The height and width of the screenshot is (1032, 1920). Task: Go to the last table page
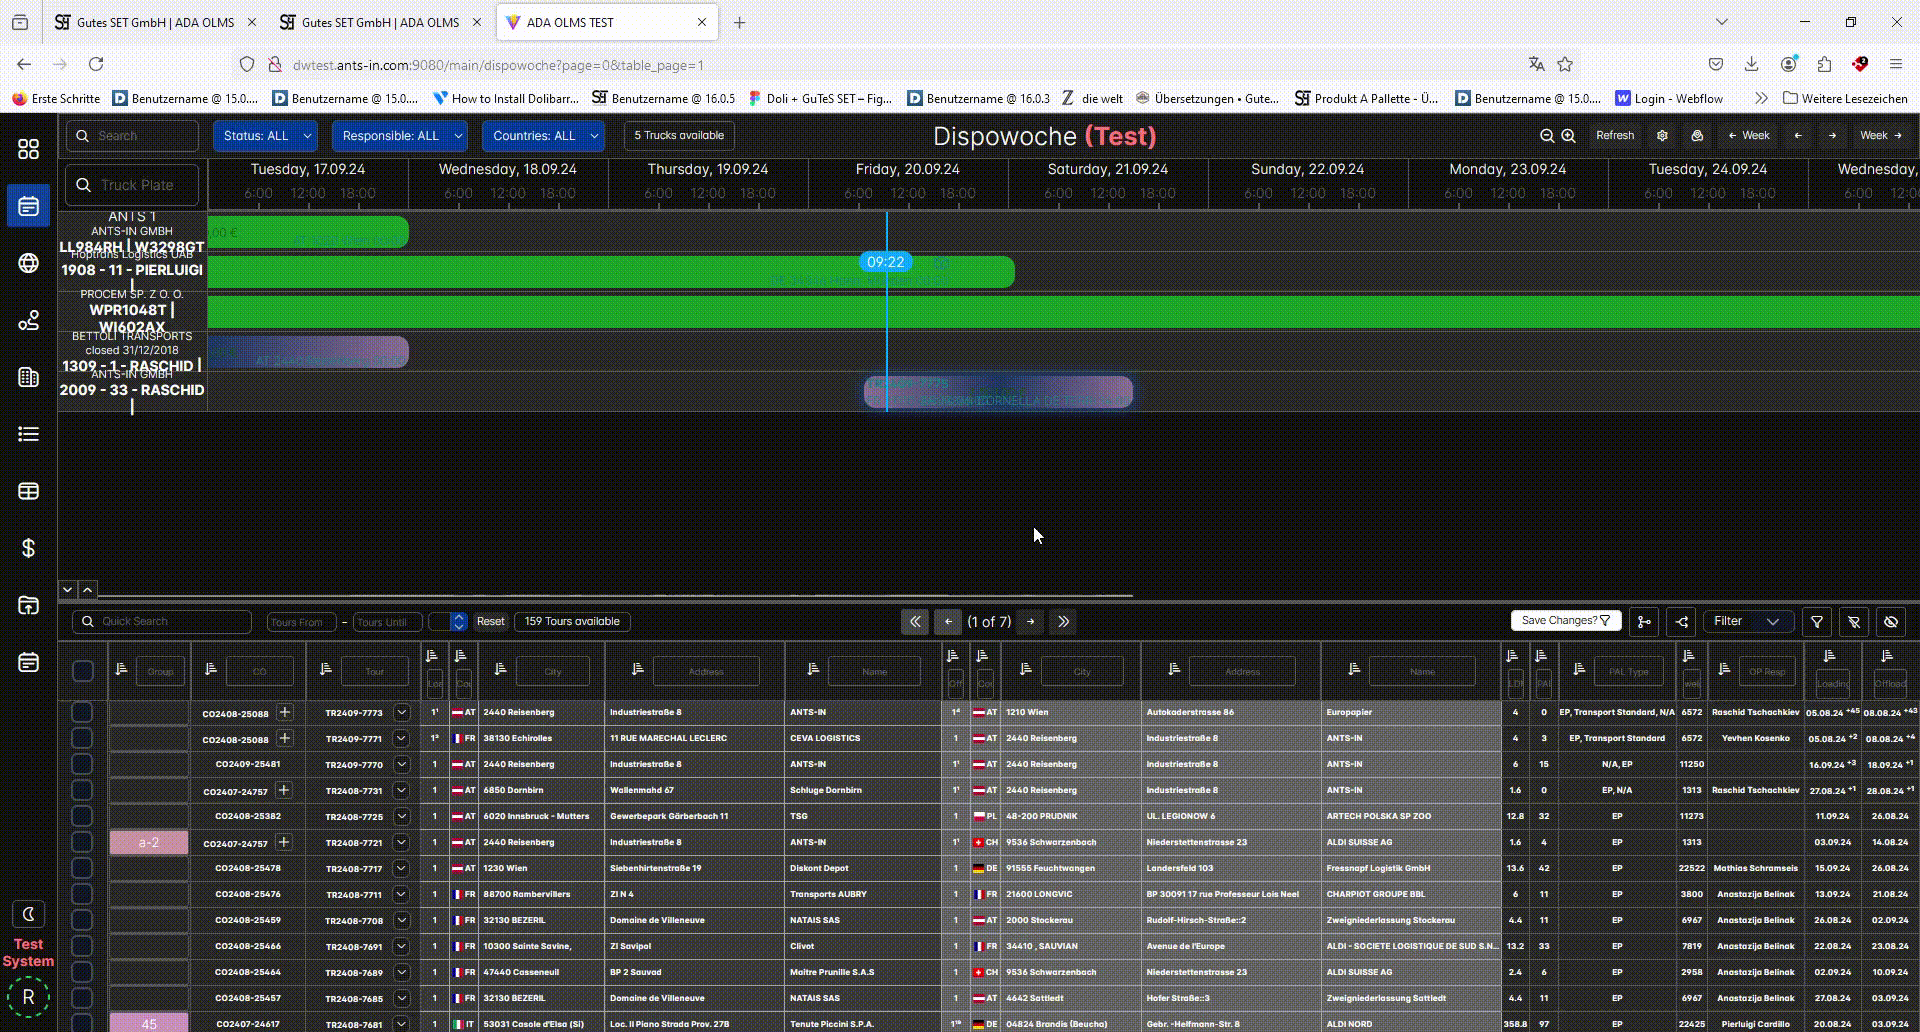tap(1063, 622)
